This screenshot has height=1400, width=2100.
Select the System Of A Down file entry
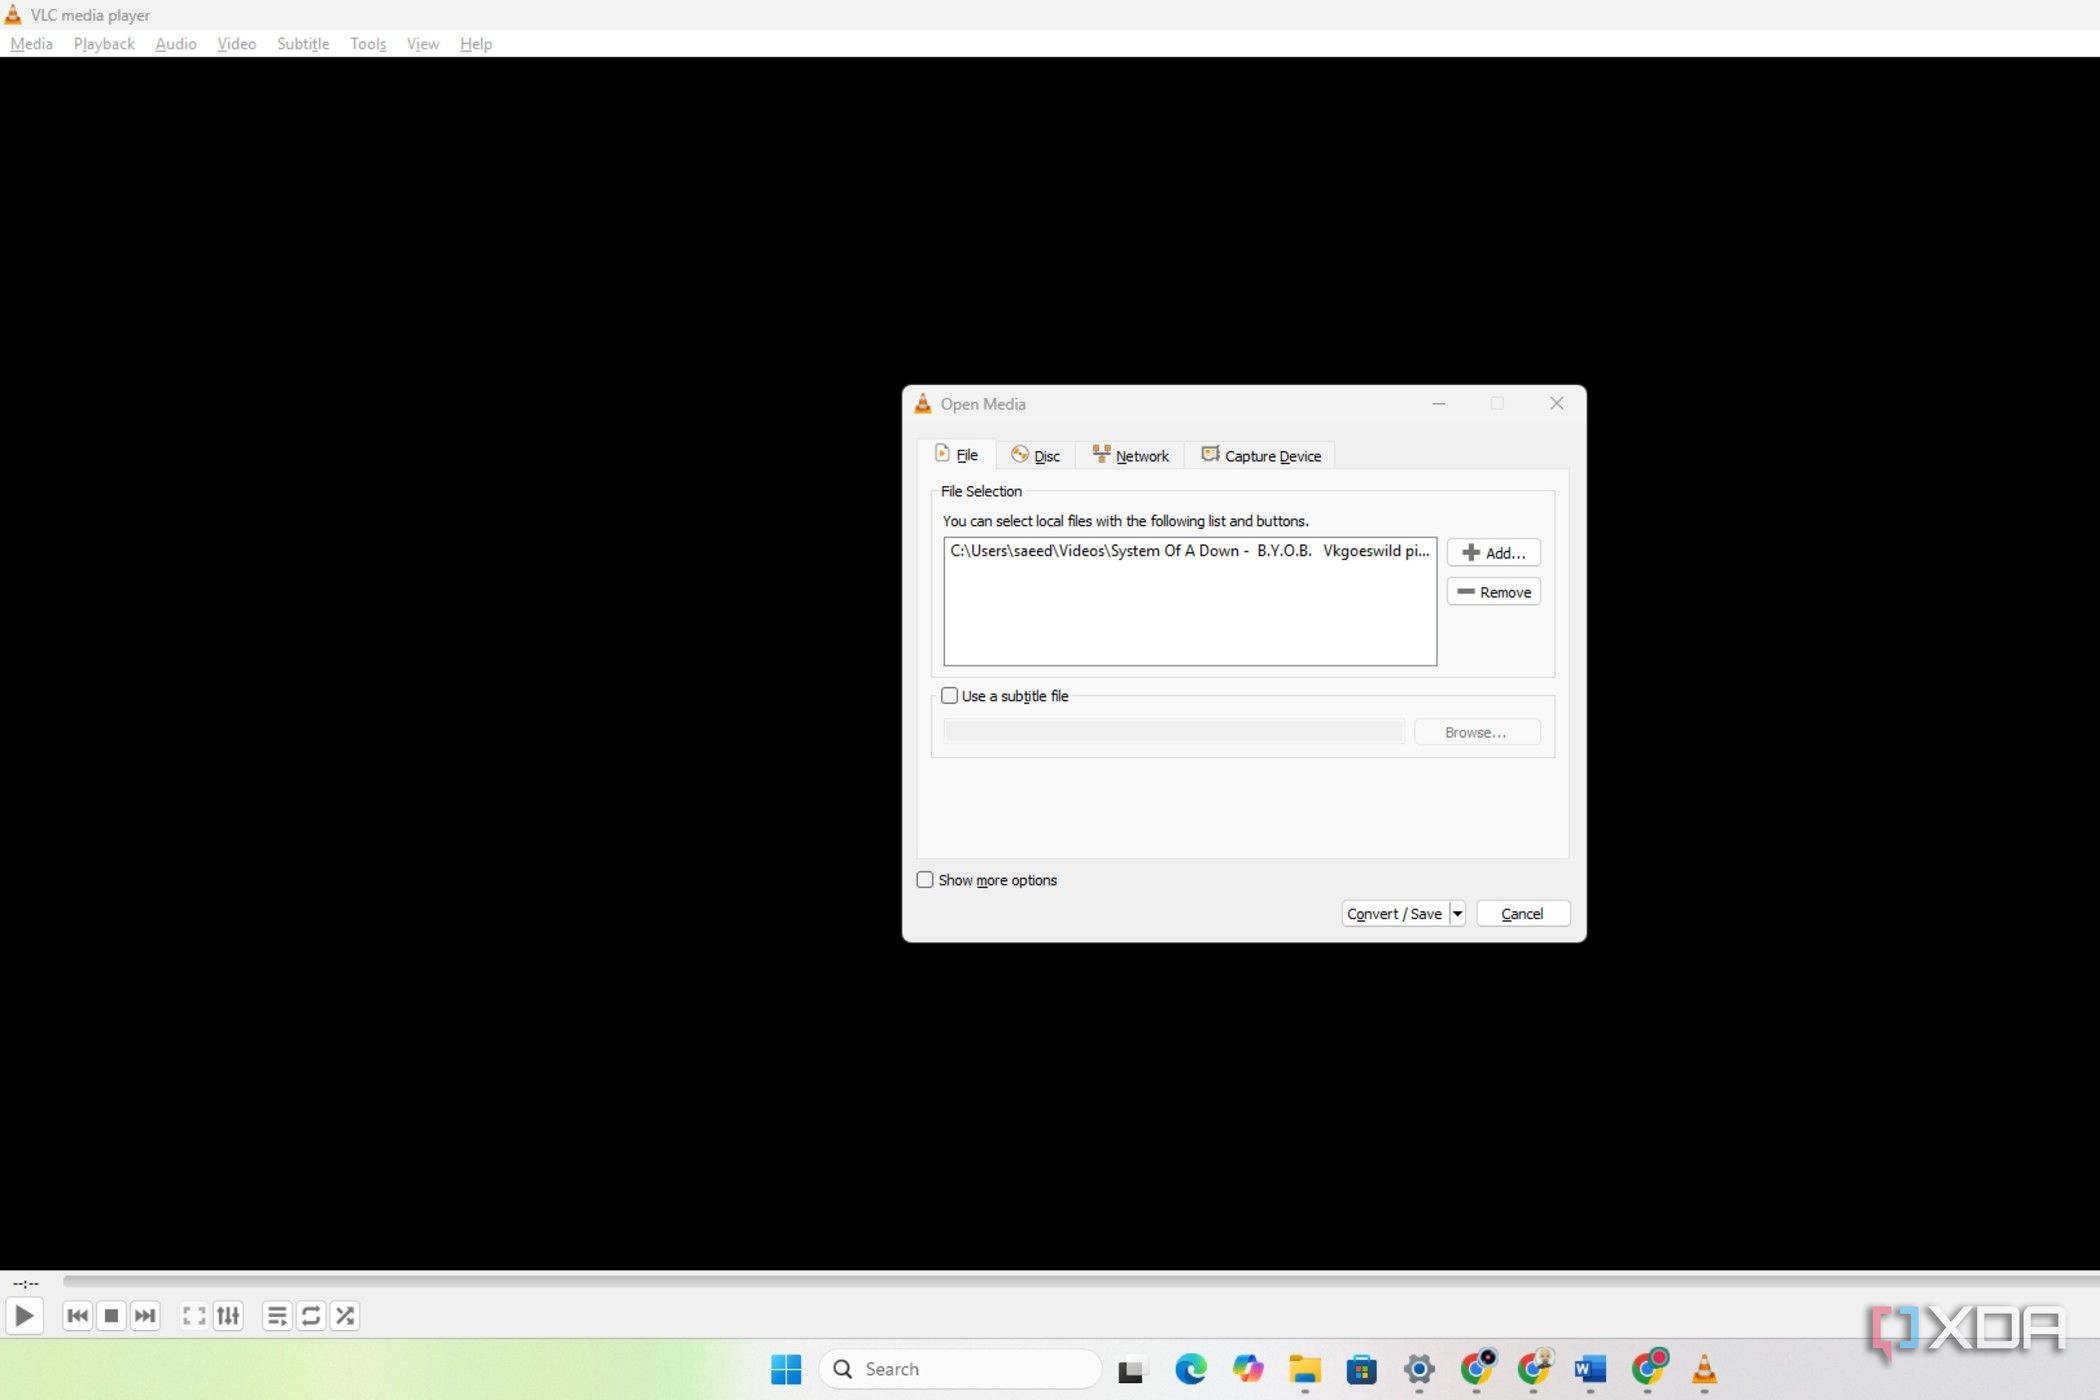[1189, 551]
